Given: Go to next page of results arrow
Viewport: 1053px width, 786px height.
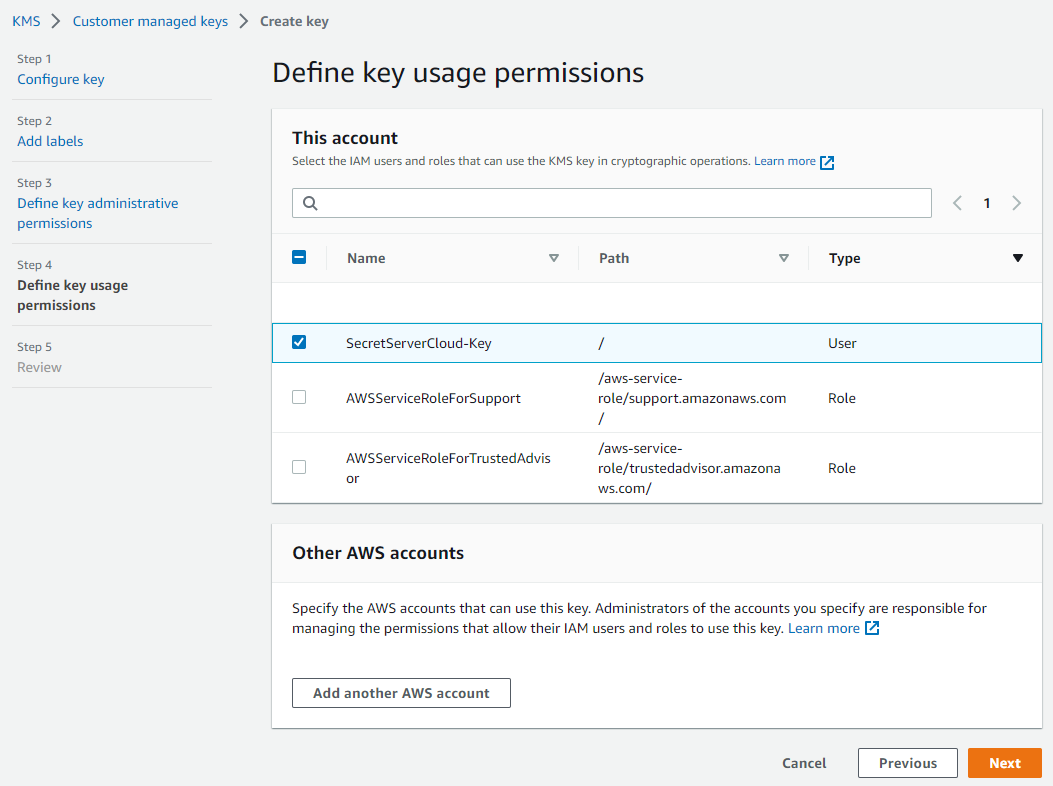Looking at the screenshot, I should (1017, 203).
